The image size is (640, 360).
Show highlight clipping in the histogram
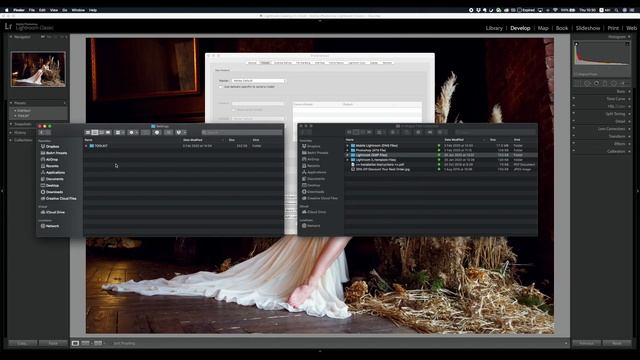coord(627,44)
